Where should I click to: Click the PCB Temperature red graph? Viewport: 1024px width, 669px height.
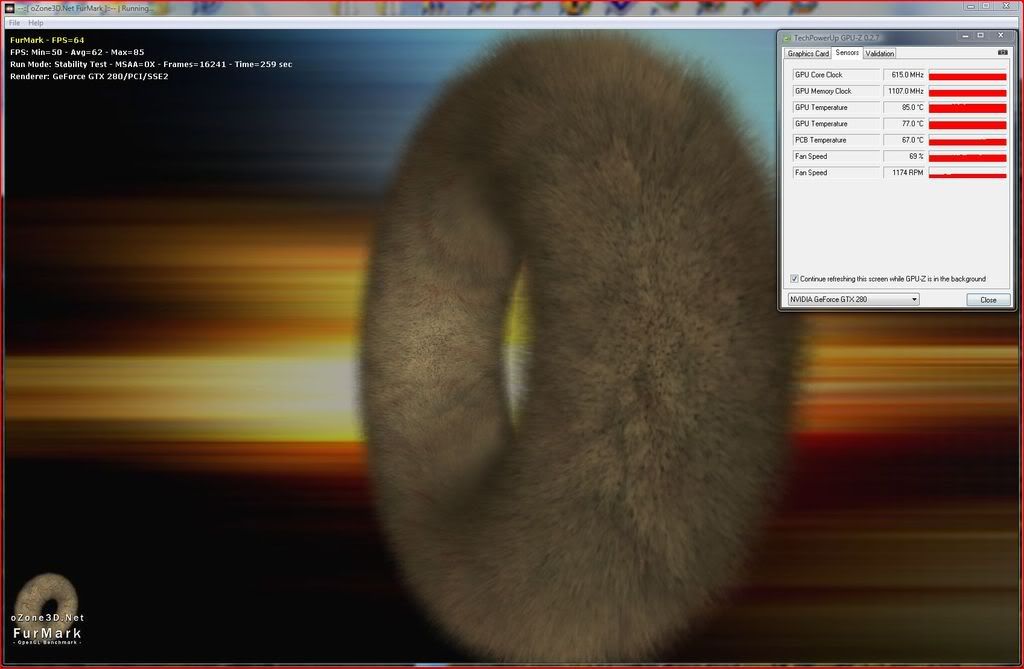click(967, 140)
